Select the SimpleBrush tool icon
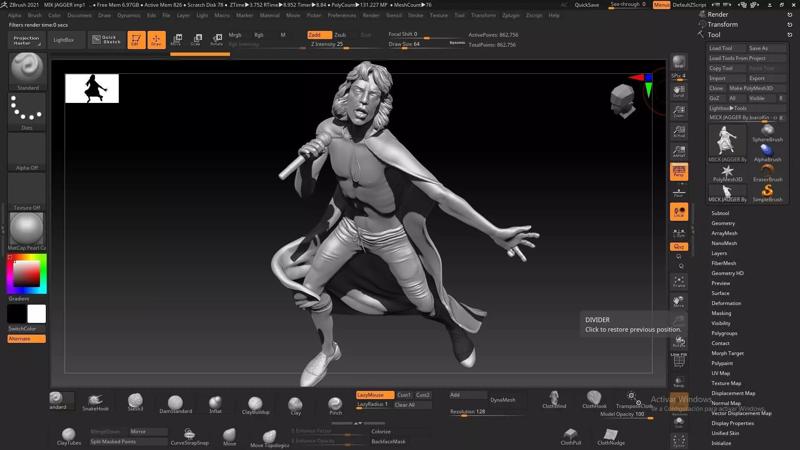This screenshot has width=800, height=450. click(x=767, y=190)
